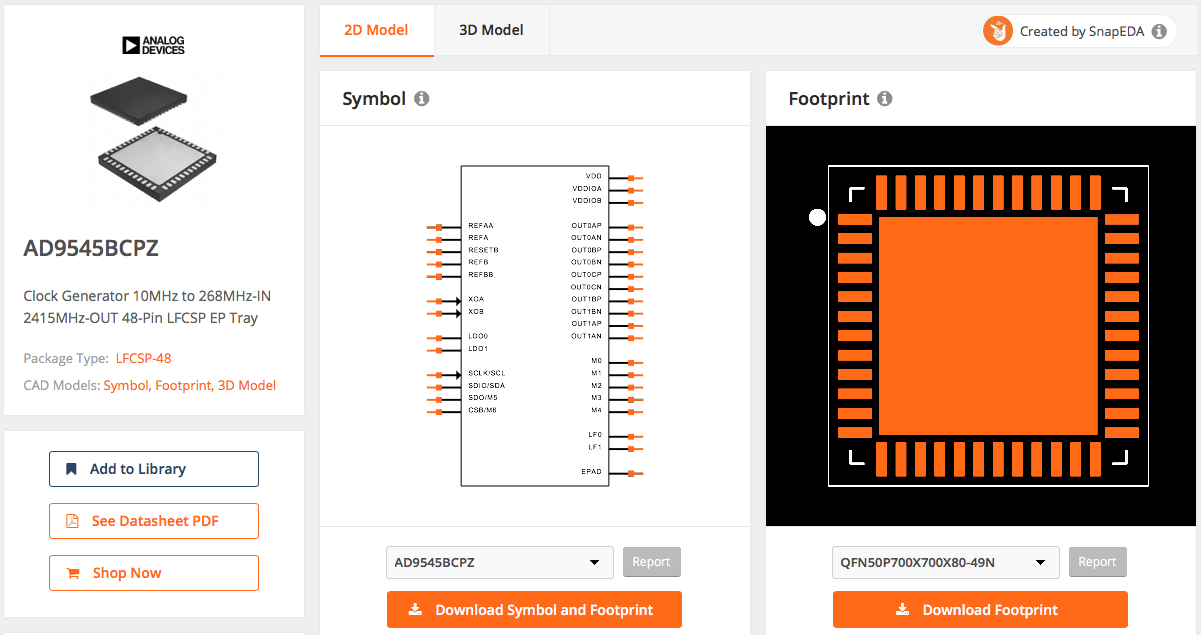The width and height of the screenshot is (1201, 635).
Task: Click the Shop Now button
Action: click(x=154, y=573)
